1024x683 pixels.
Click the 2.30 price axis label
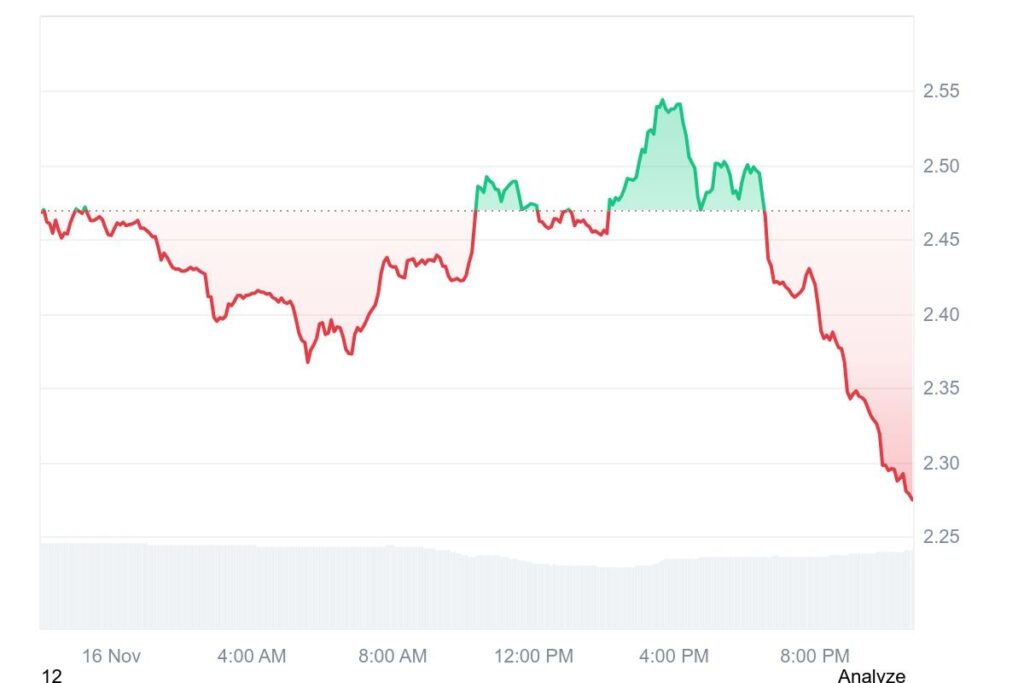[x=941, y=463]
